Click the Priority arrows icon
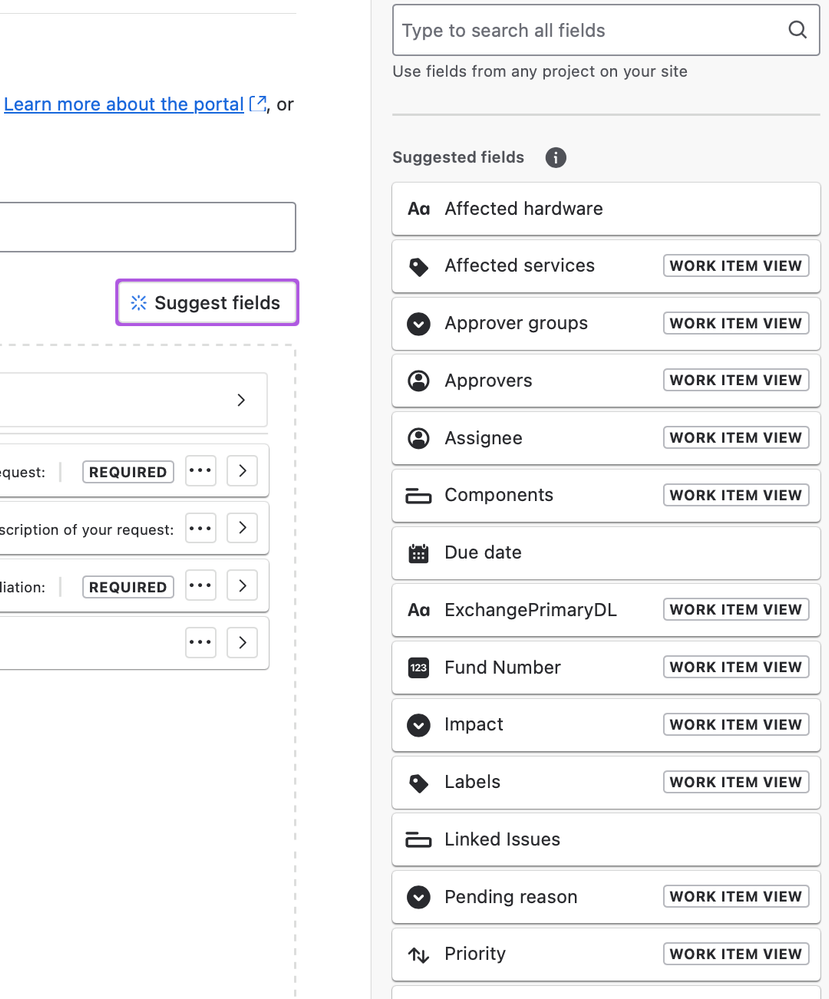Screen dimensions: 829x999 click(418, 954)
